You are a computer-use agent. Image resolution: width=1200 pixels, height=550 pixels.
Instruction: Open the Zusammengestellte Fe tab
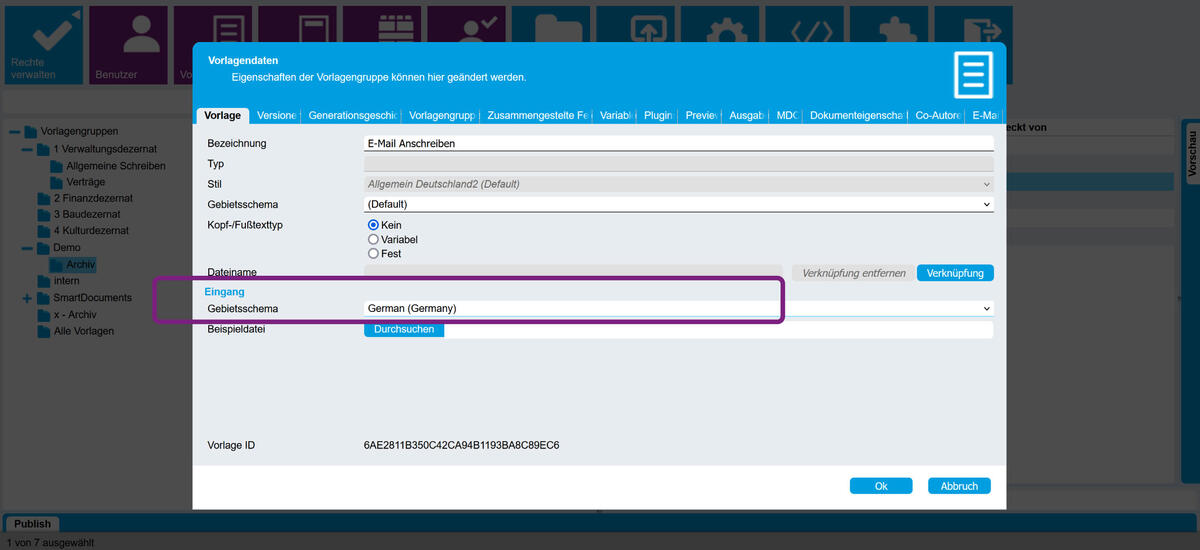pyautogui.click(x=538, y=116)
